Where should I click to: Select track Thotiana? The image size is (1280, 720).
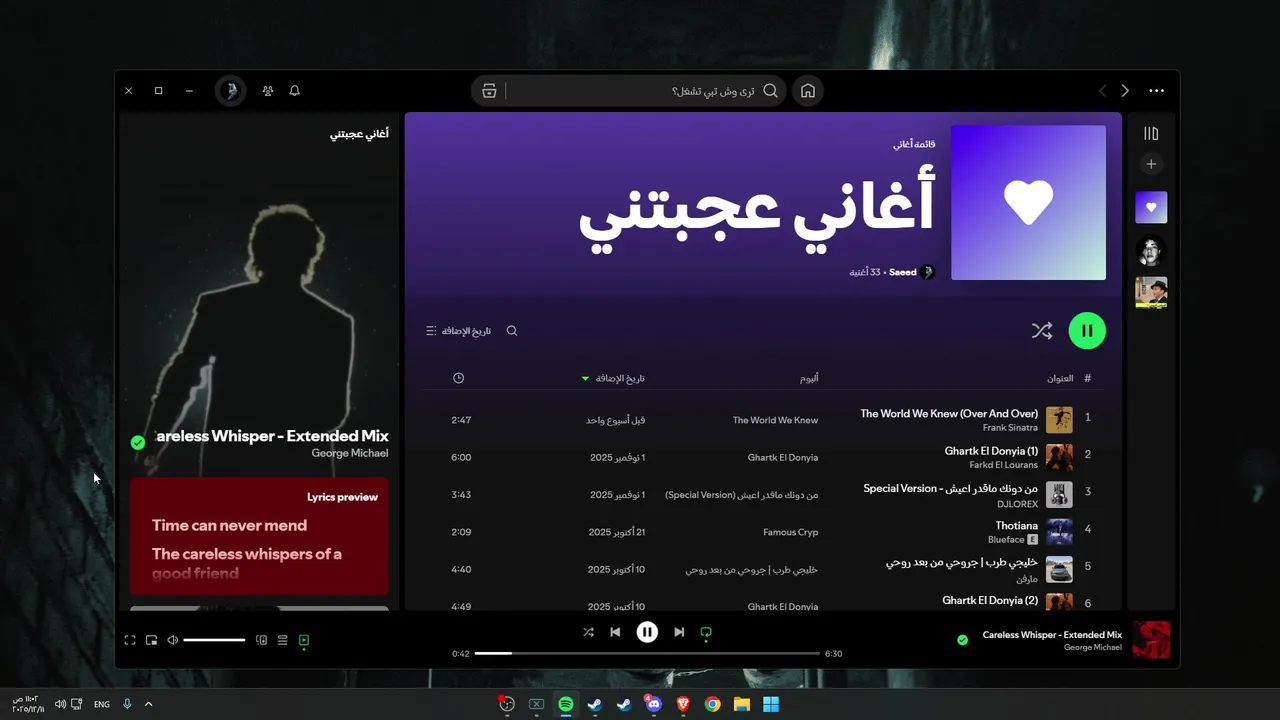point(1017,526)
